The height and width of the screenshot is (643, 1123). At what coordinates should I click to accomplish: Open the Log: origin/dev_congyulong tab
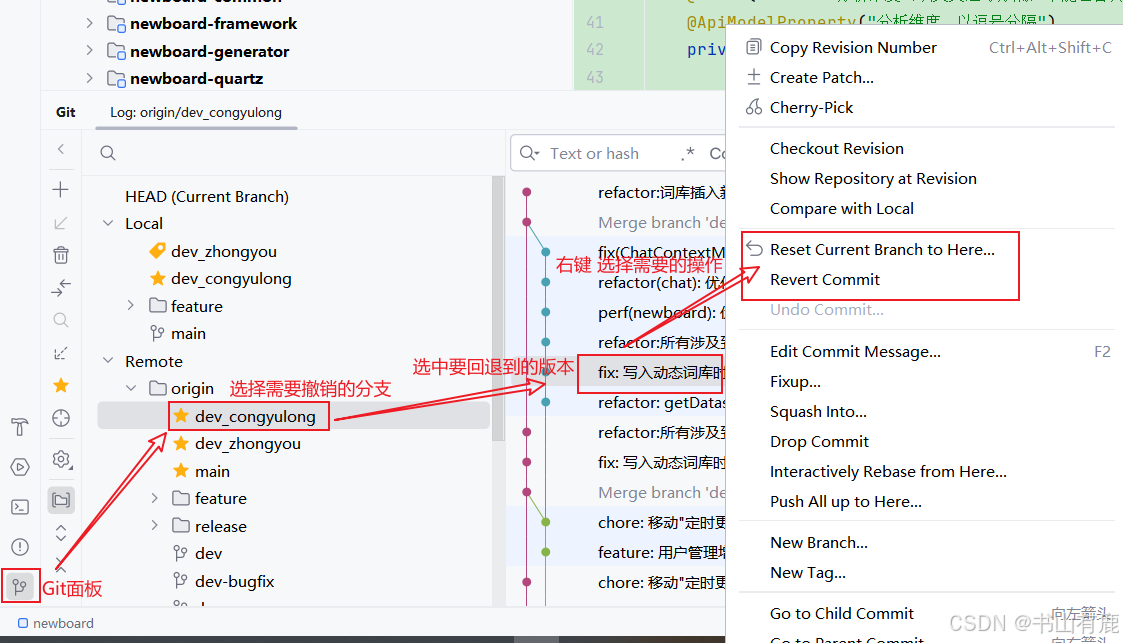pyautogui.click(x=196, y=112)
